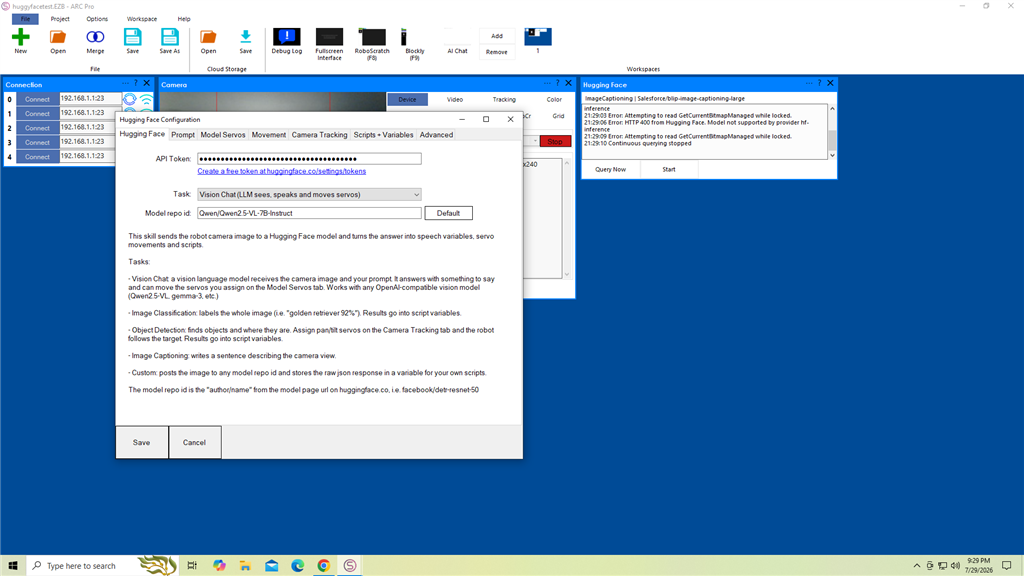Open the Create a free token link
The image size is (1024, 576).
(x=281, y=171)
